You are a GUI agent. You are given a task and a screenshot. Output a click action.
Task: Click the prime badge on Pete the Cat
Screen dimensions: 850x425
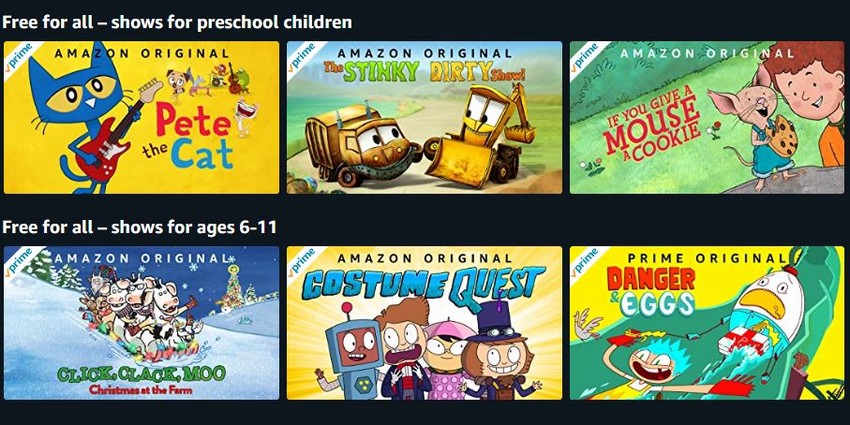18,56
